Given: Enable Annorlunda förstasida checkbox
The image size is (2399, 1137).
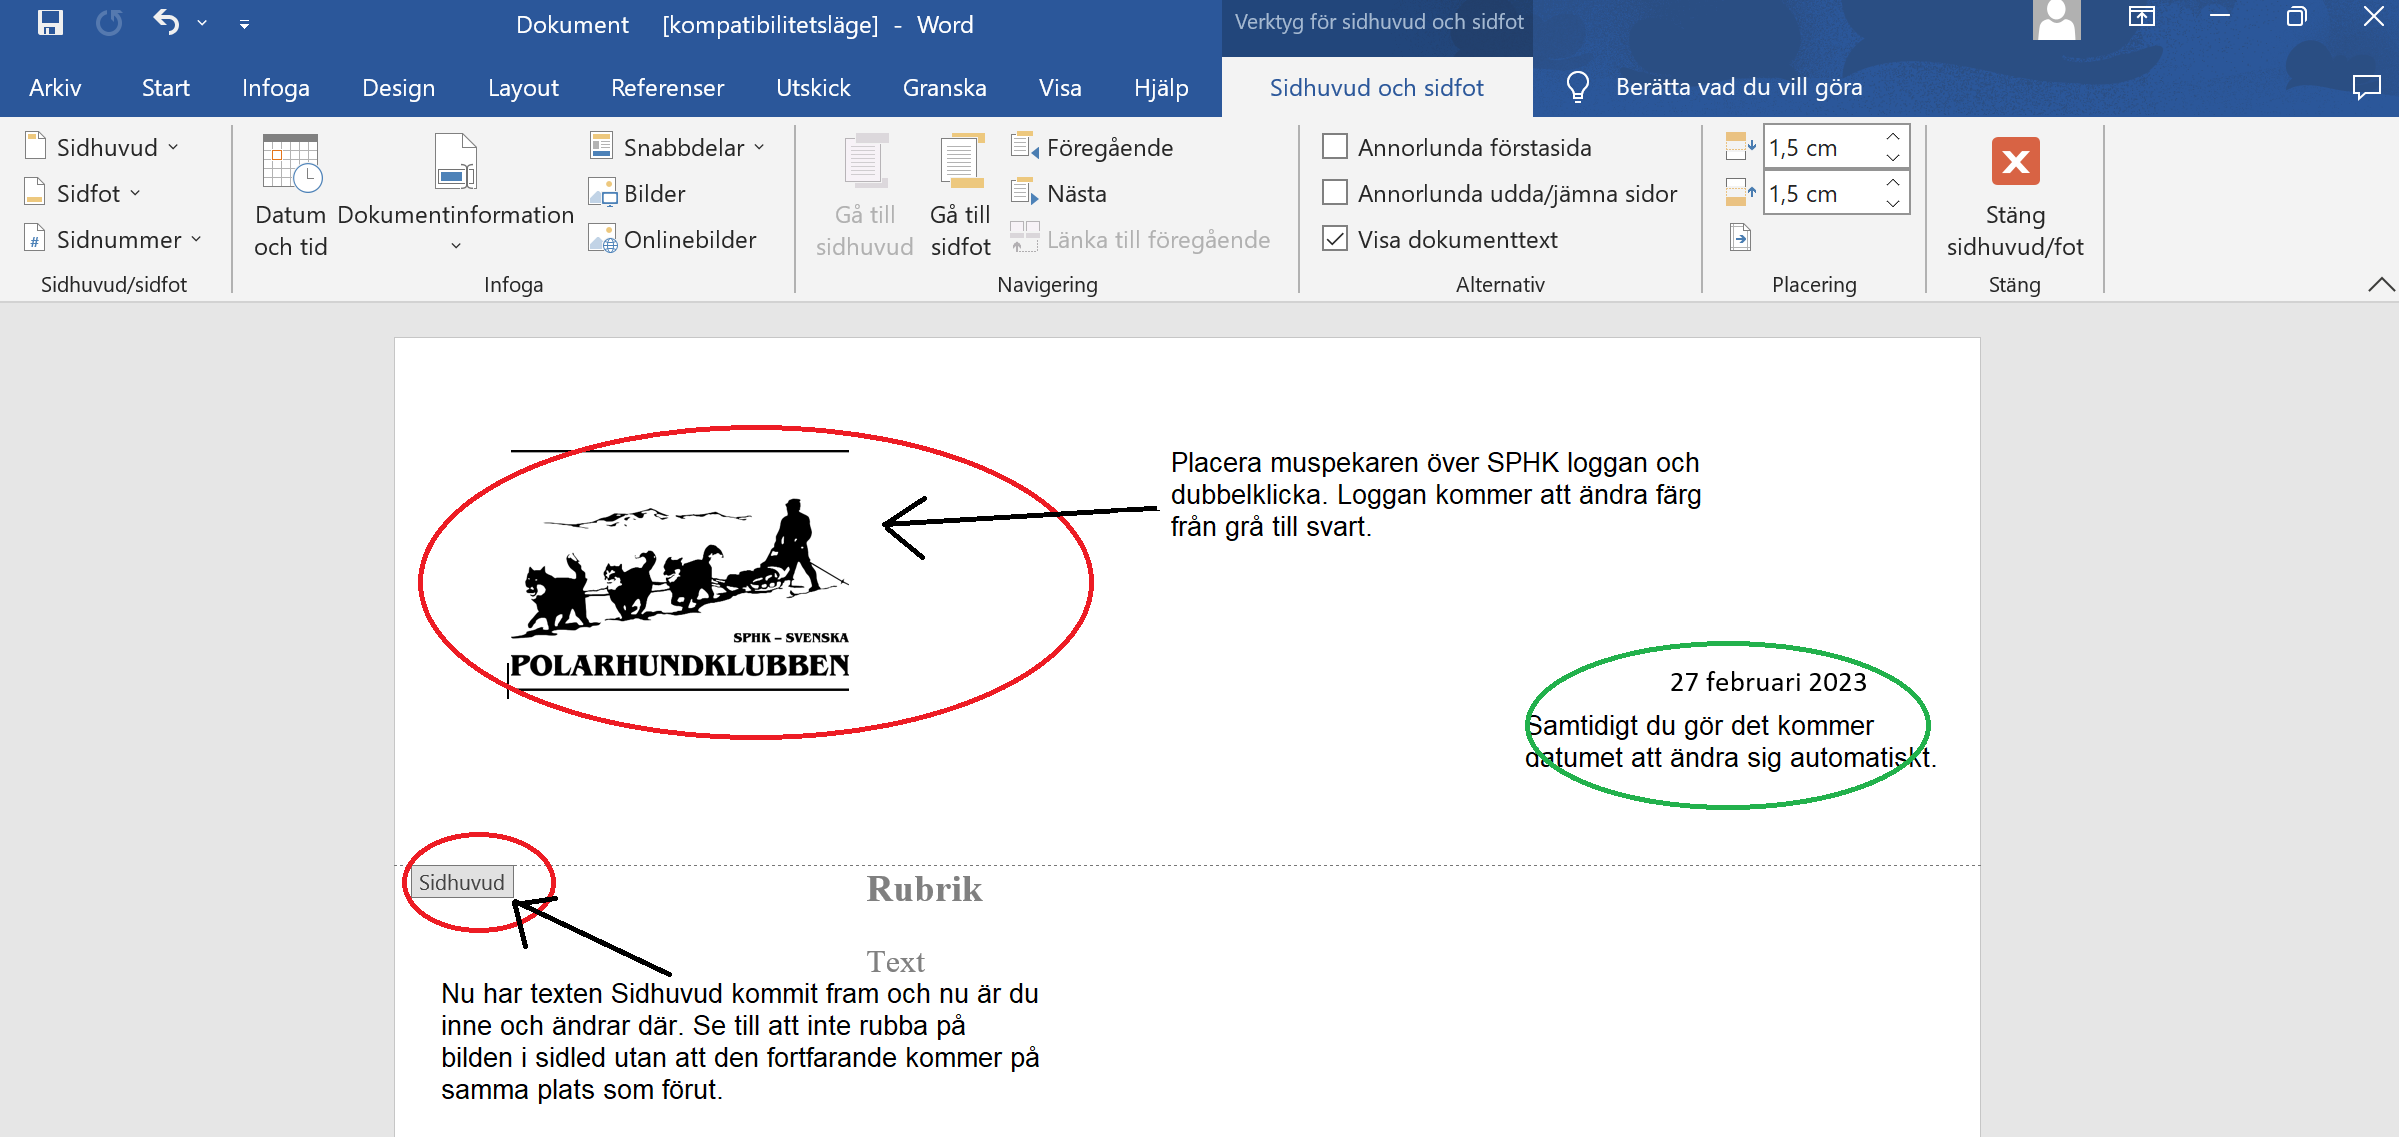Looking at the screenshot, I should click(1335, 147).
